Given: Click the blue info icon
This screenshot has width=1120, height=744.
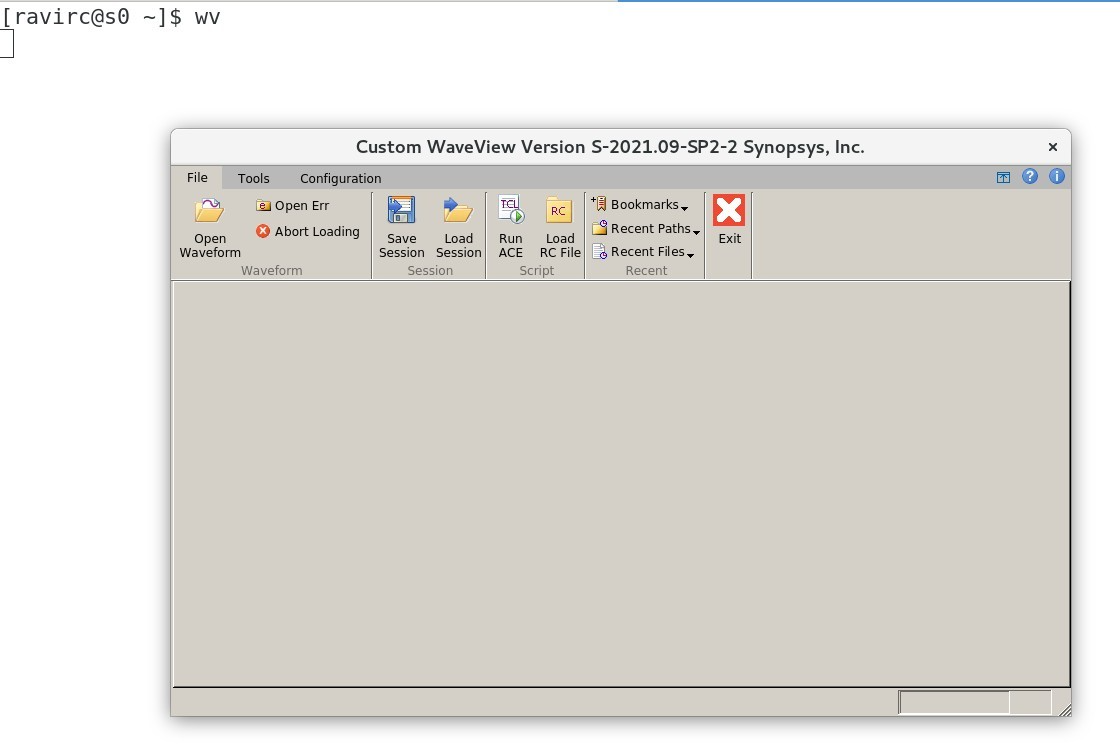Looking at the screenshot, I should point(1056,176).
